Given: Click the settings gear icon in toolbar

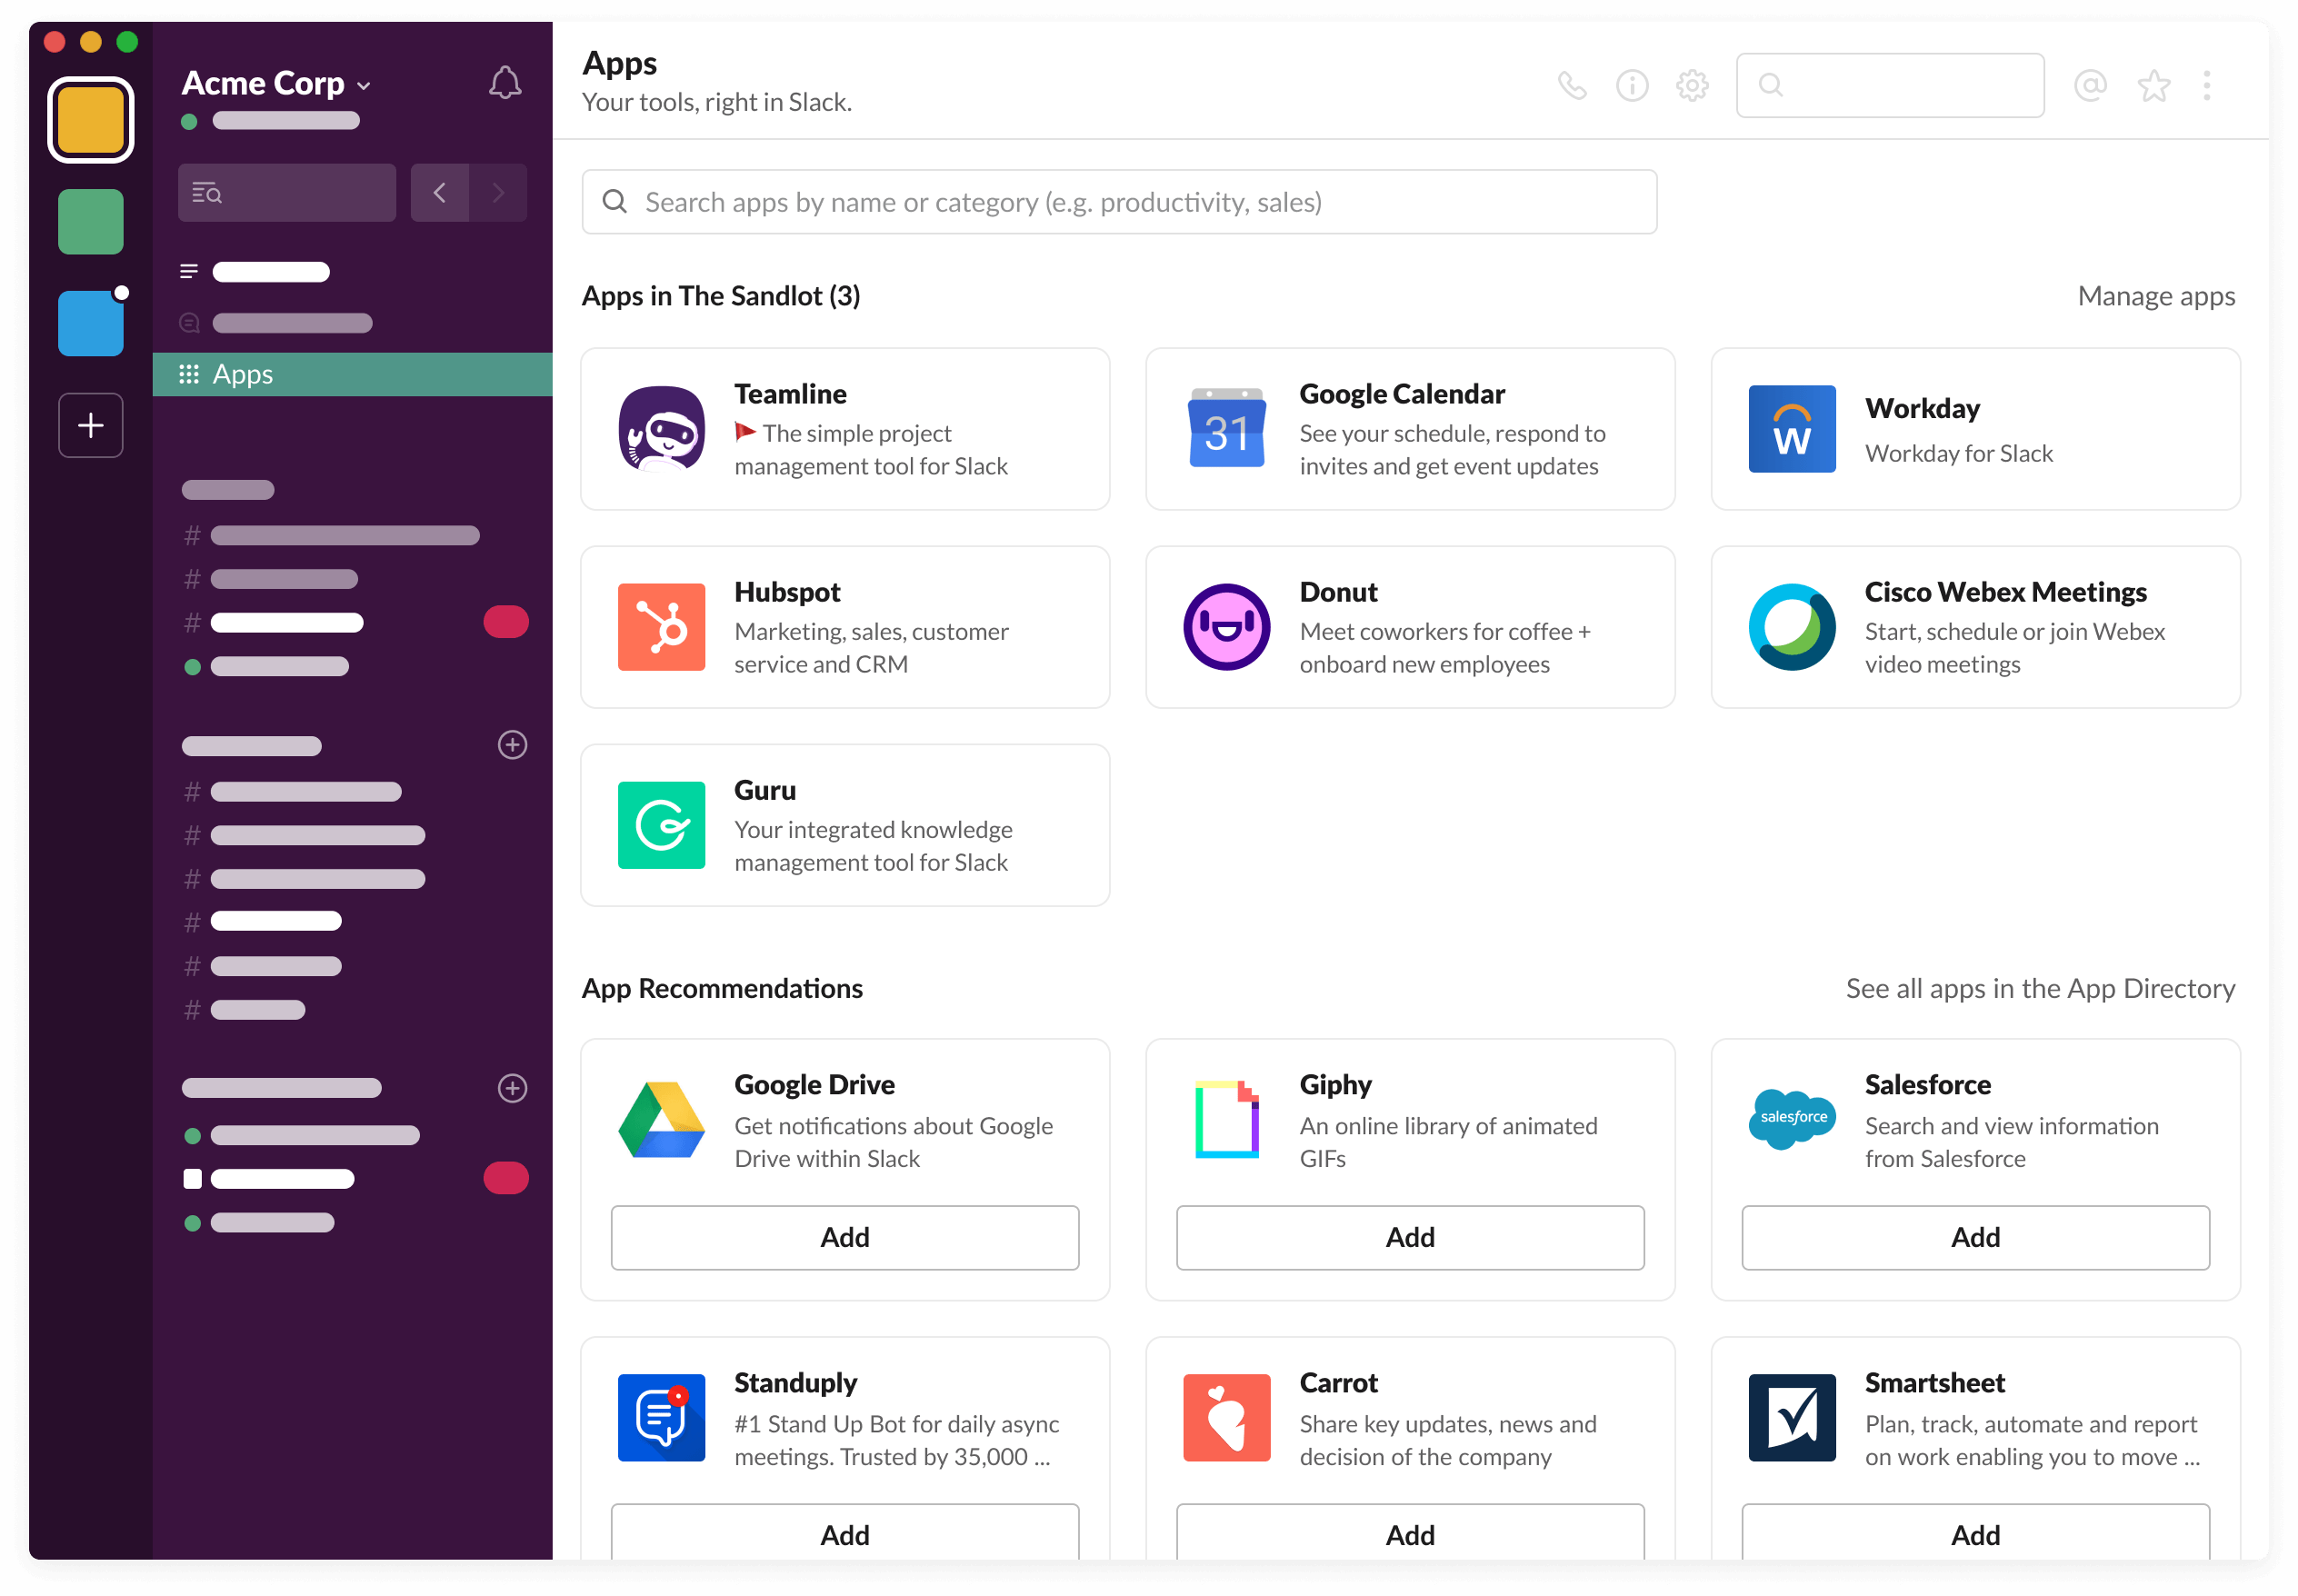Looking at the screenshot, I should pyautogui.click(x=1691, y=84).
